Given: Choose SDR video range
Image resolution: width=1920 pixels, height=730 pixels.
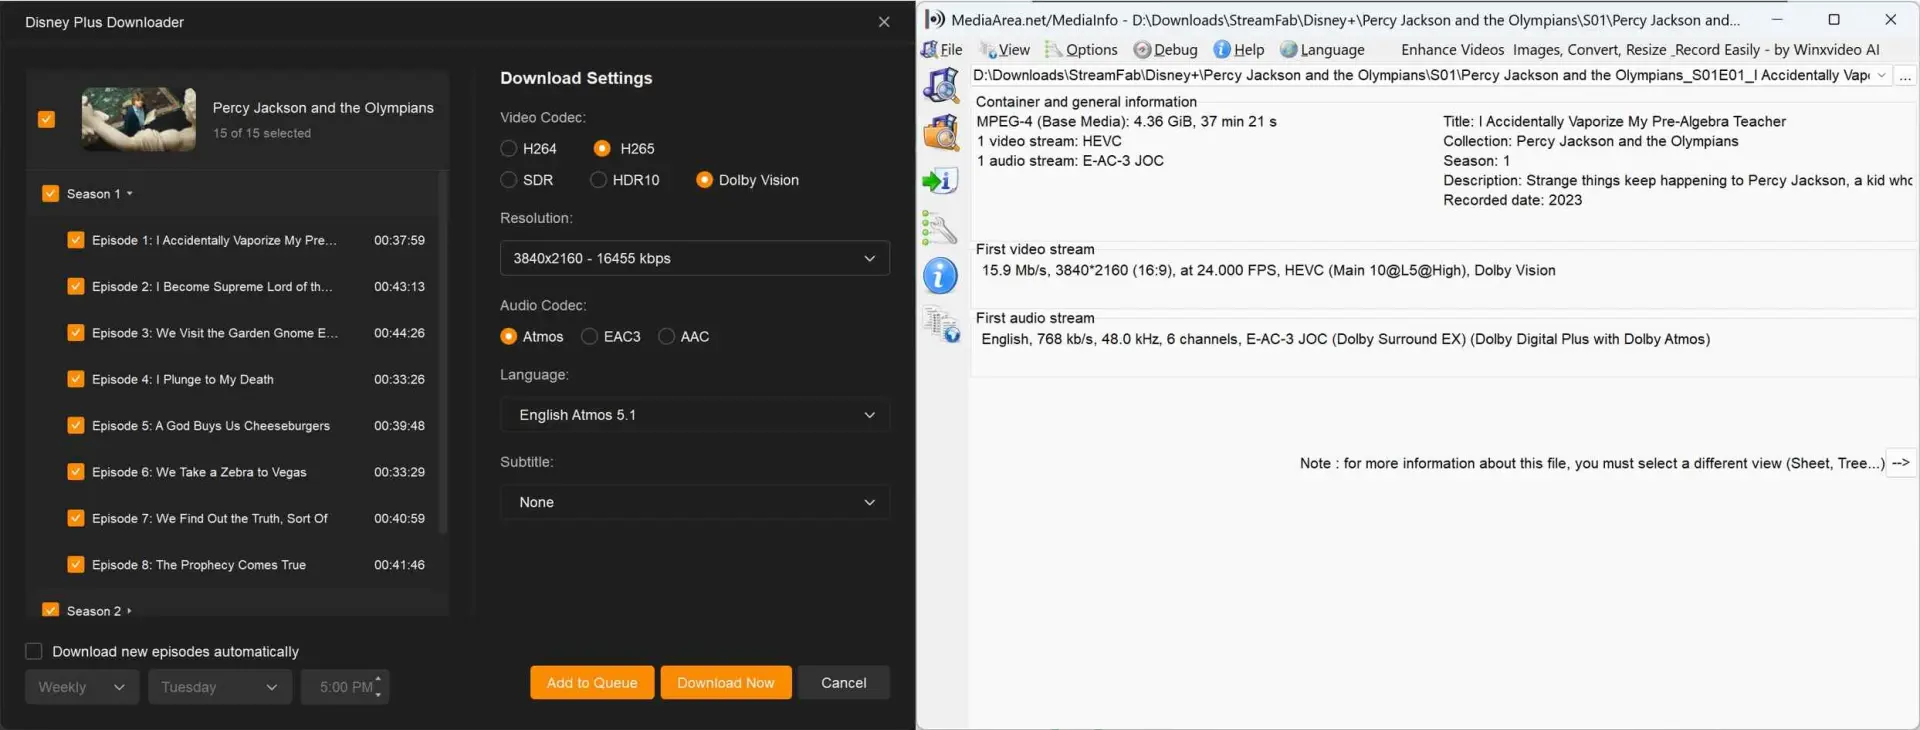Looking at the screenshot, I should [x=508, y=180].
